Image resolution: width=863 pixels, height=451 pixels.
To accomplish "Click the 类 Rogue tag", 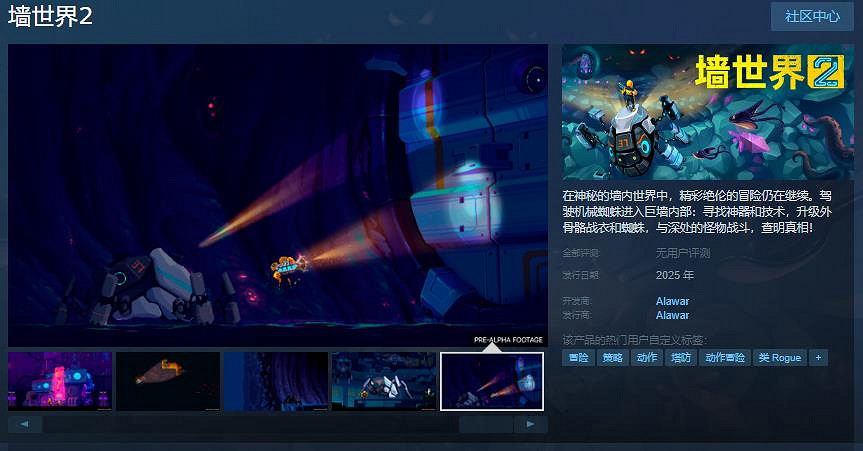I will coord(780,358).
